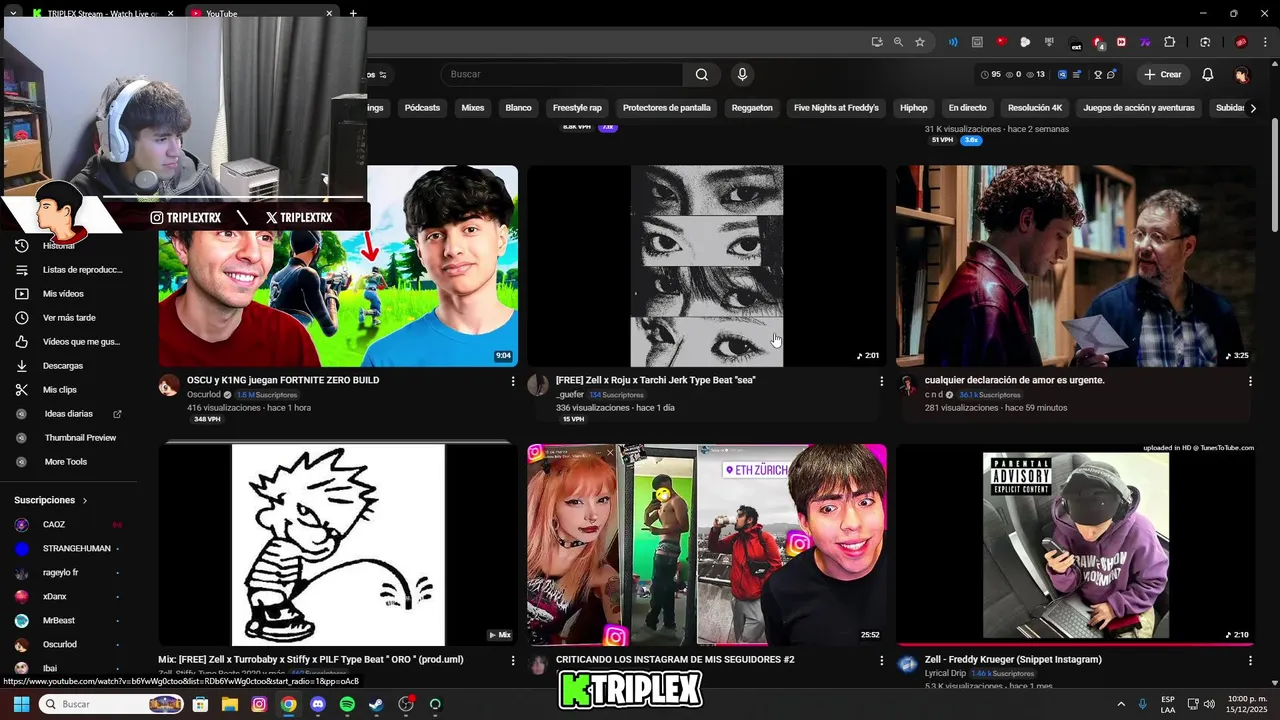Image resolution: width=1280 pixels, height=720 pixels.
Task: Open options for Zell - Freddy Krueger video
Action: [1250, 660]
